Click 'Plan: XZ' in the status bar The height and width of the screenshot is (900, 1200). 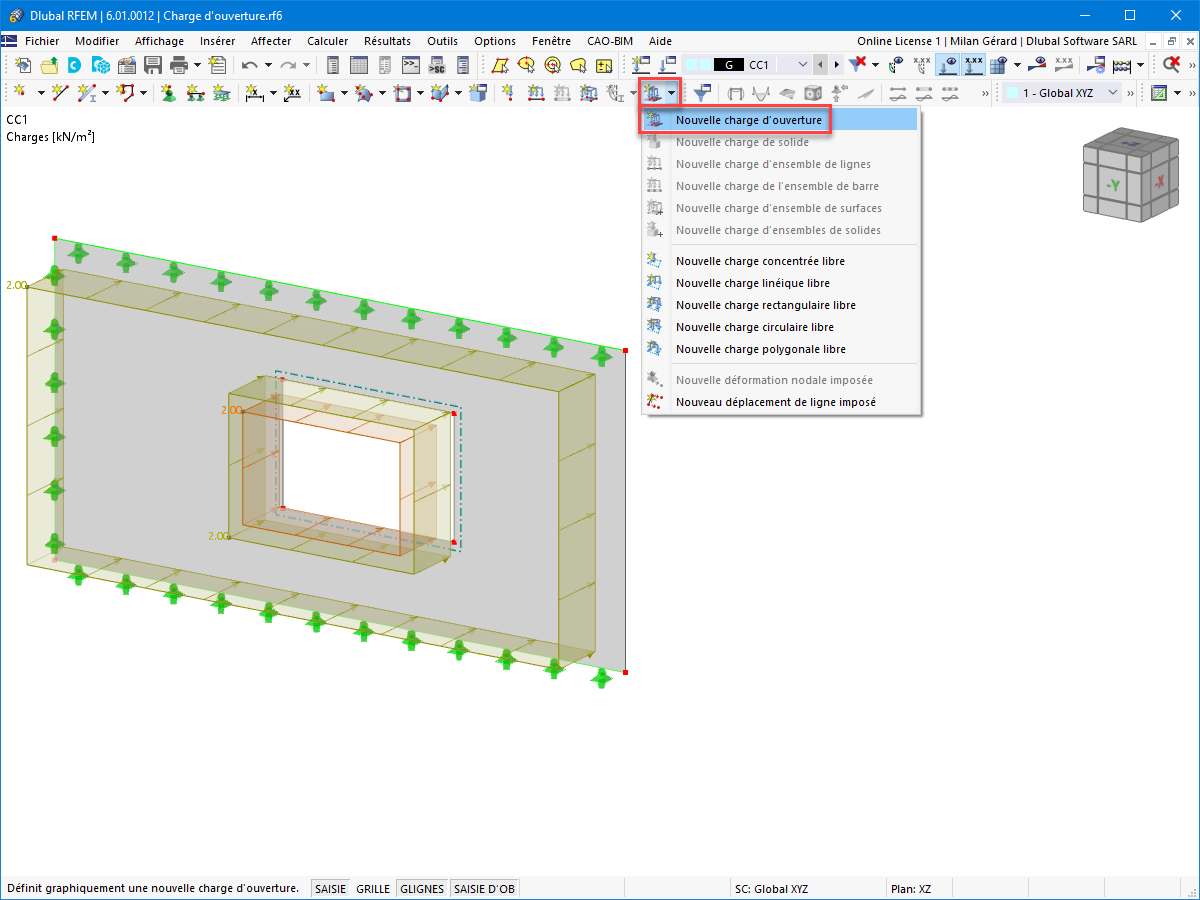(x=910, y=888)
